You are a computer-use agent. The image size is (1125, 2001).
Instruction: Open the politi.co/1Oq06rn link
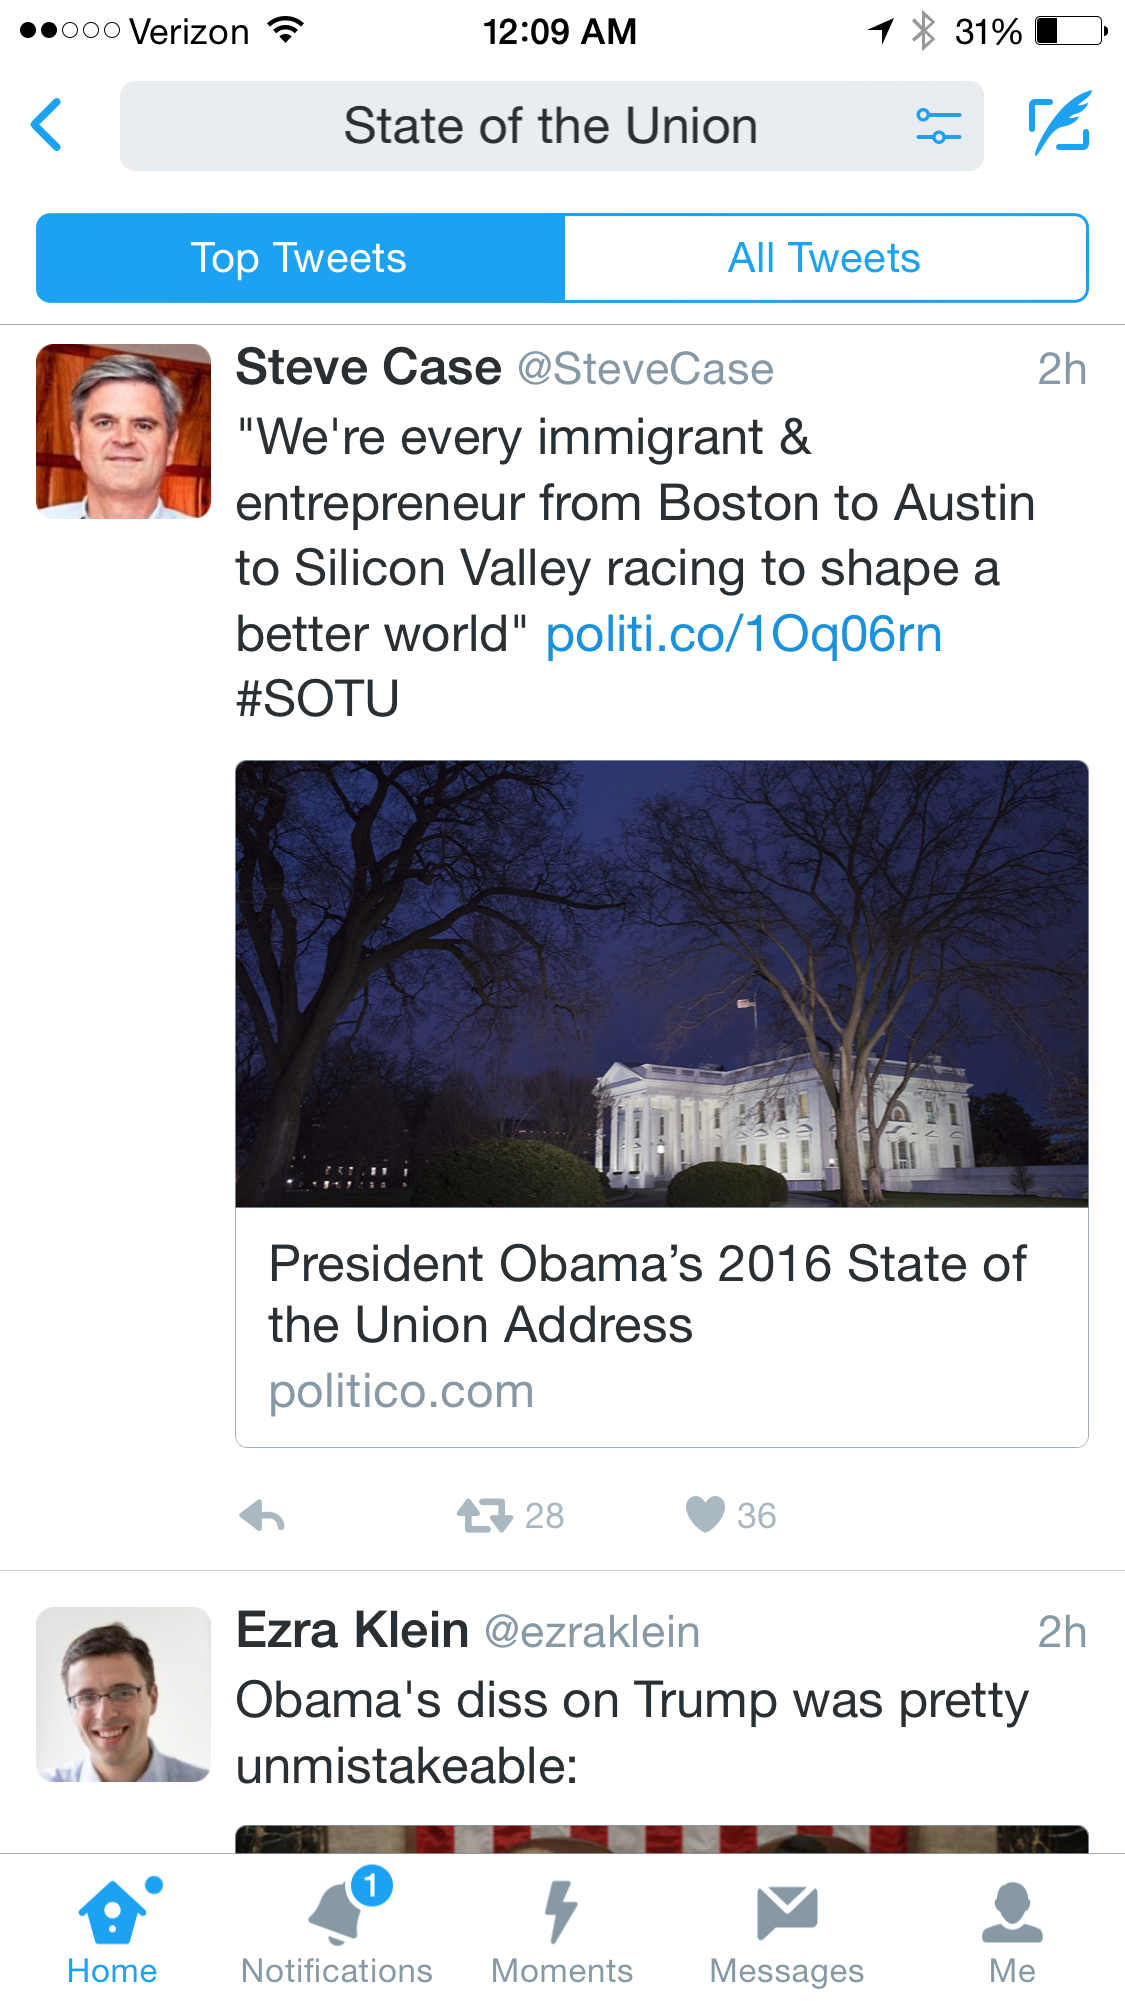[x=744, y=634]
